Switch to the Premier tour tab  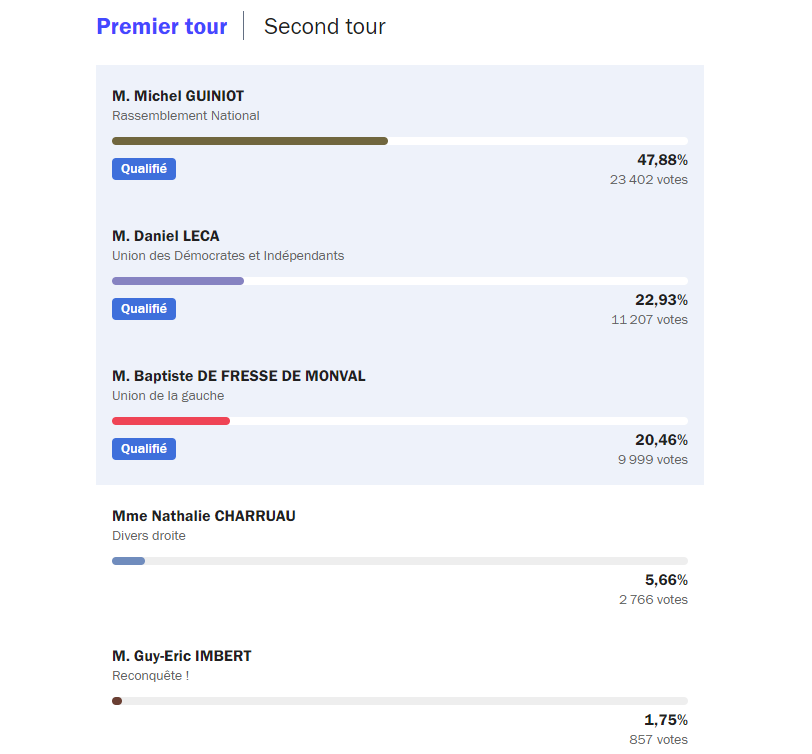[x=162, y=27]
